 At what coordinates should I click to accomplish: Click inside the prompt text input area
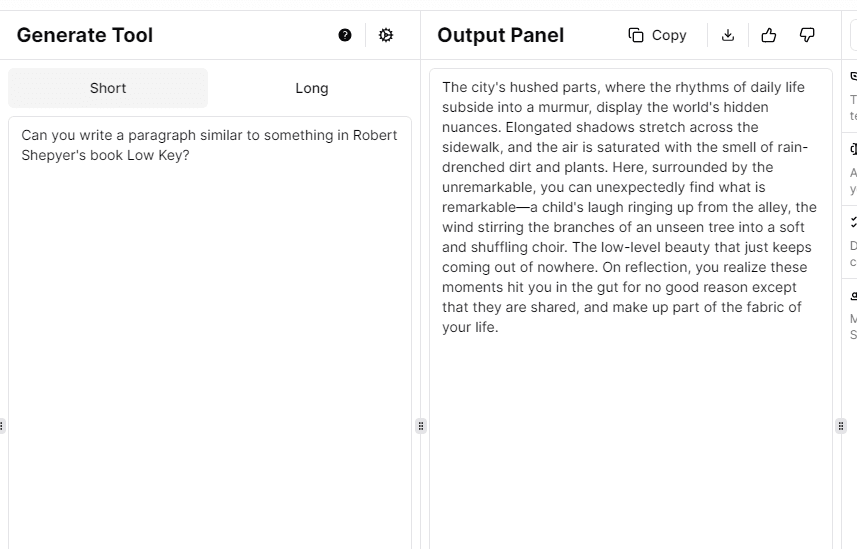click(x=209, y=330)
